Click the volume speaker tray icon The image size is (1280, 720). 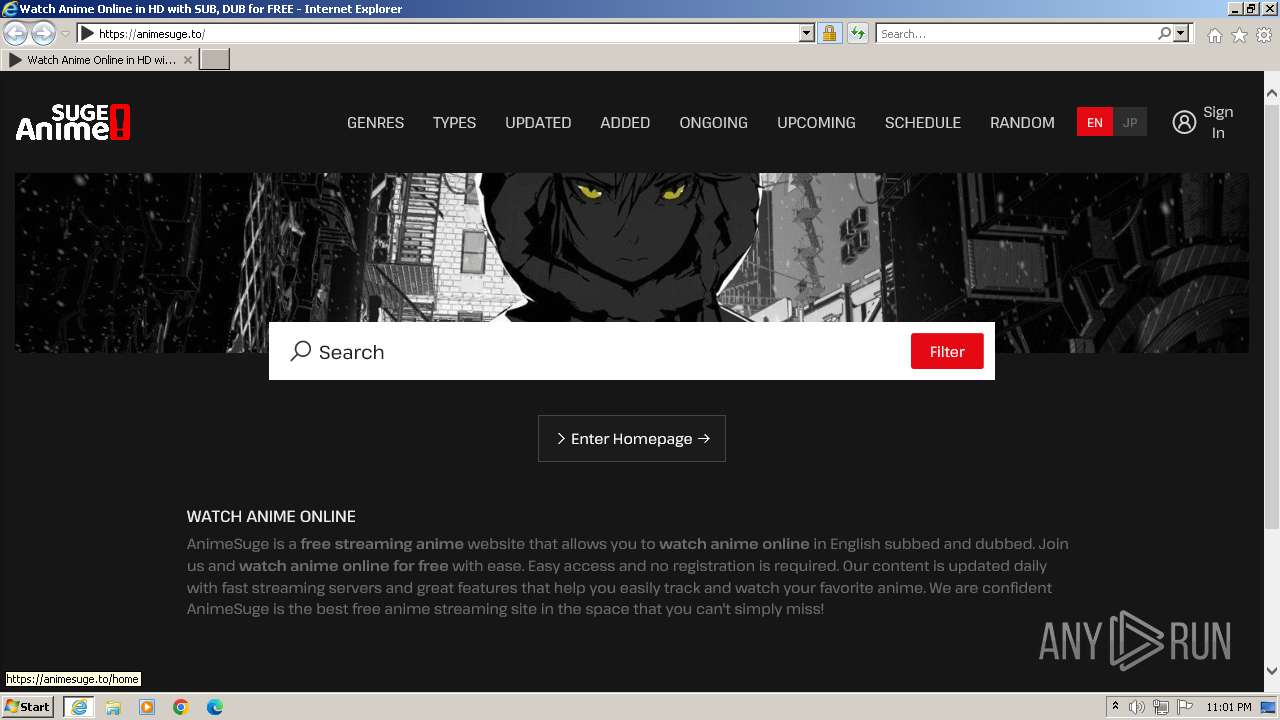1137,707
